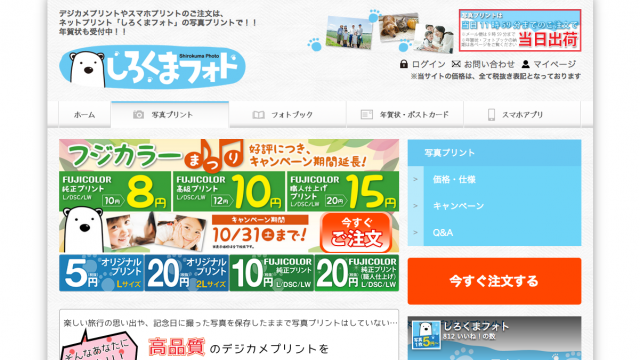Click the 写真プリント sidebar heading
Screen dimensions: 640x360
pyautogui.click(x=494, y=153)
